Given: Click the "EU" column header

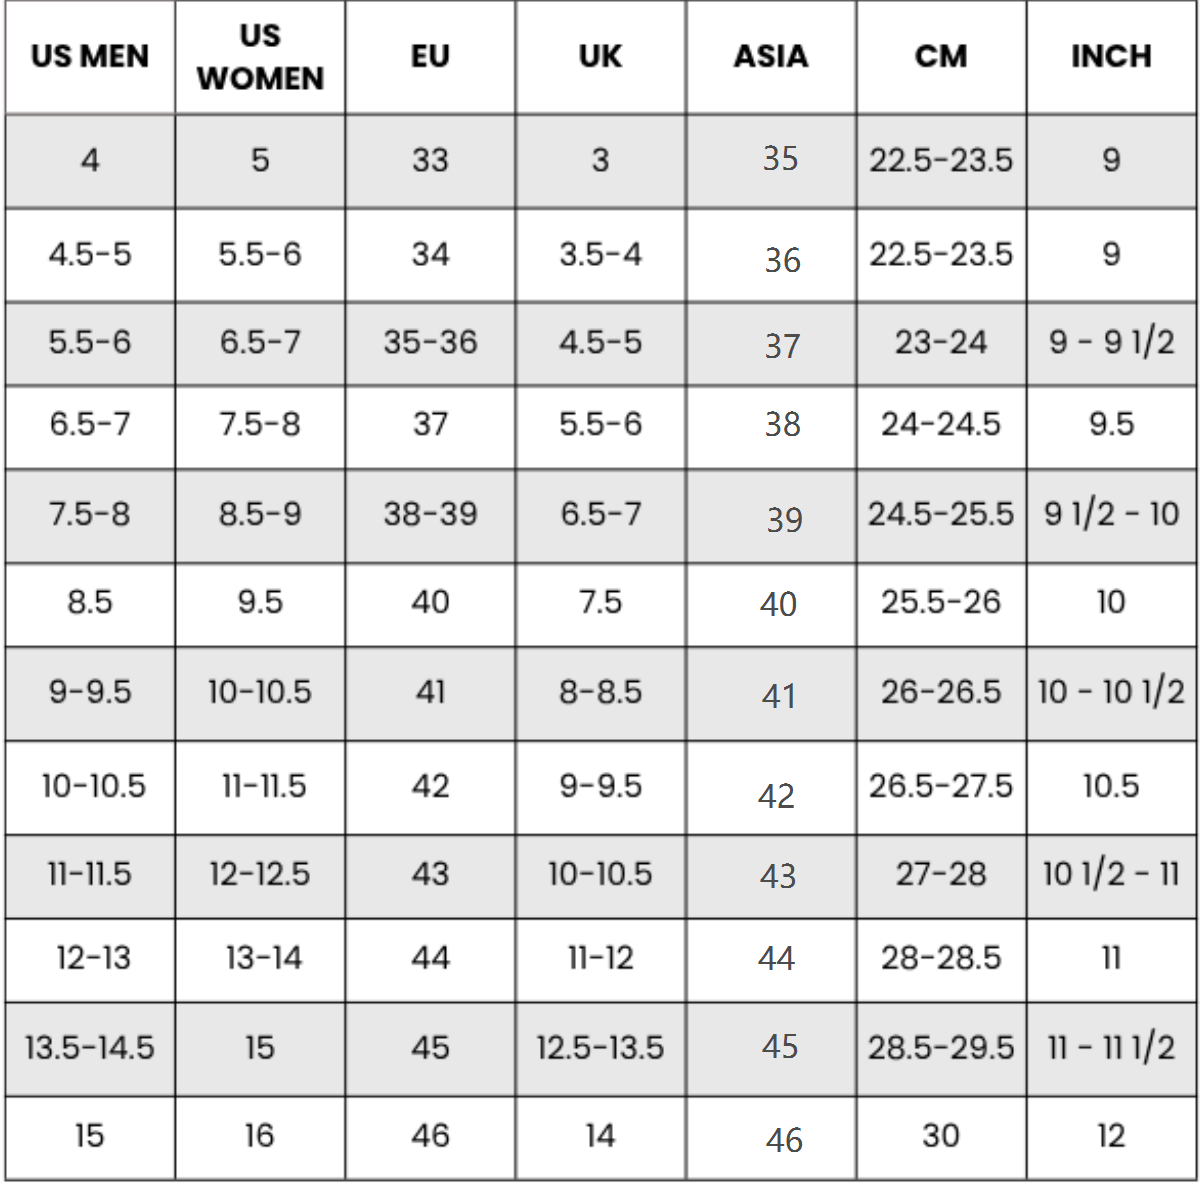Looking at the screenshot, I should click(x=430, y=57).
